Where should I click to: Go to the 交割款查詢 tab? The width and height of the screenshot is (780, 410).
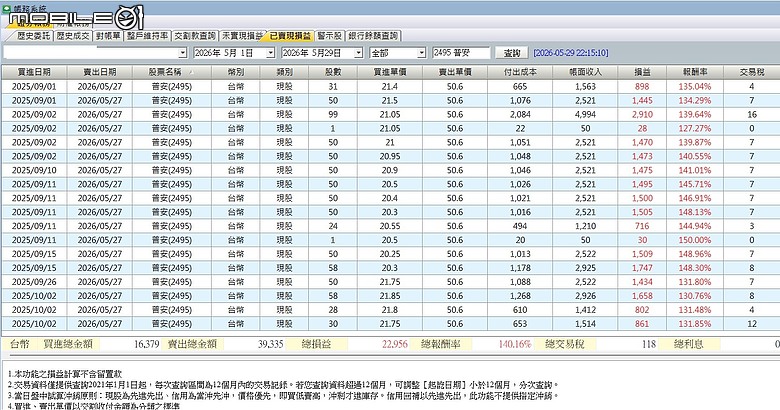point(195,36)
